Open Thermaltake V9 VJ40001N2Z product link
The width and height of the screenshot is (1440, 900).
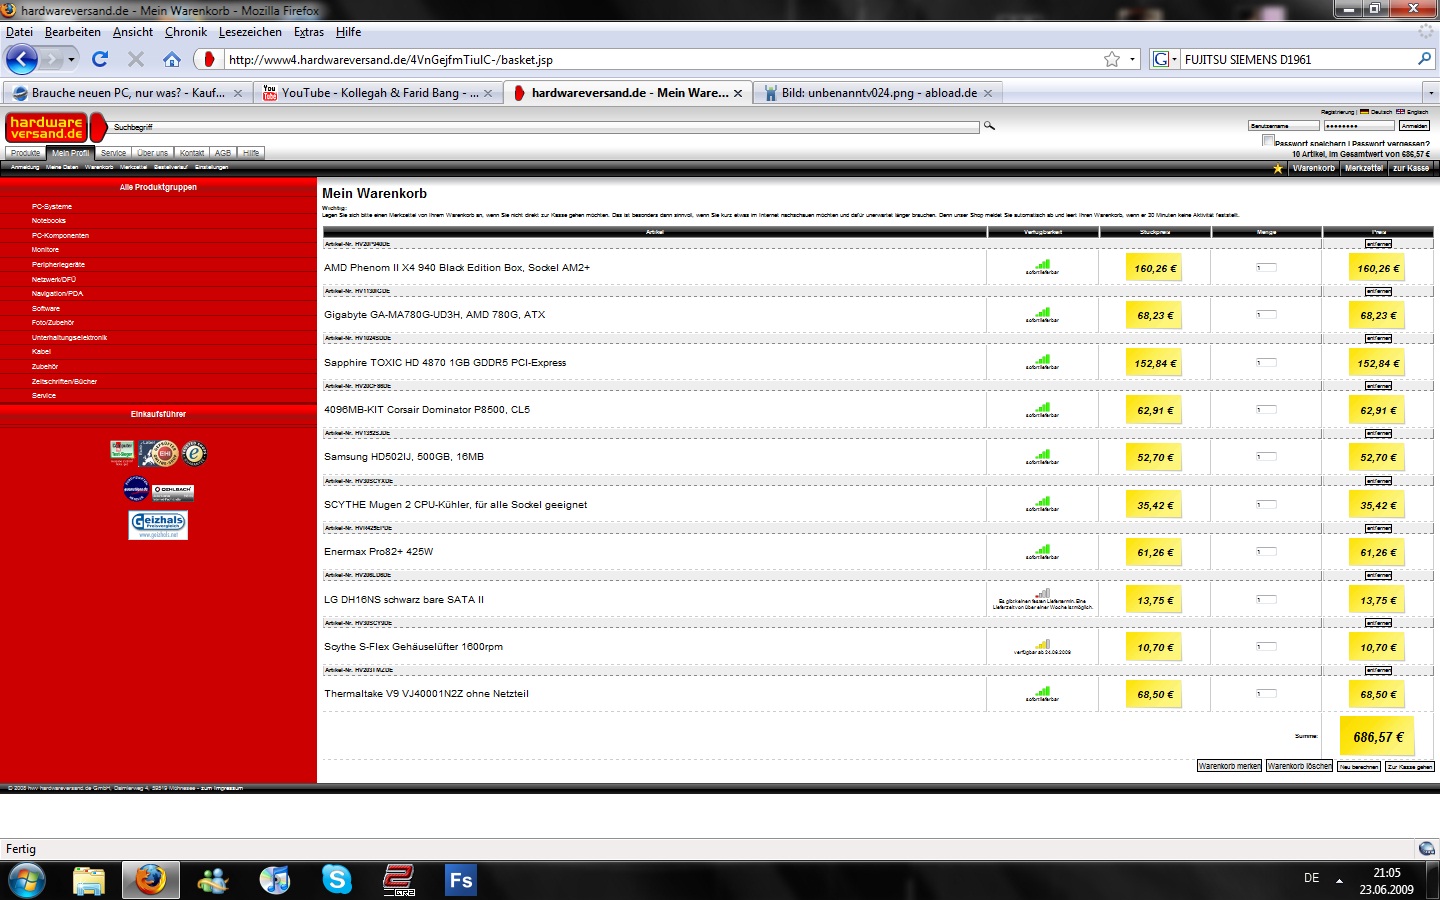pyautogui.click(x=426, y=694)
